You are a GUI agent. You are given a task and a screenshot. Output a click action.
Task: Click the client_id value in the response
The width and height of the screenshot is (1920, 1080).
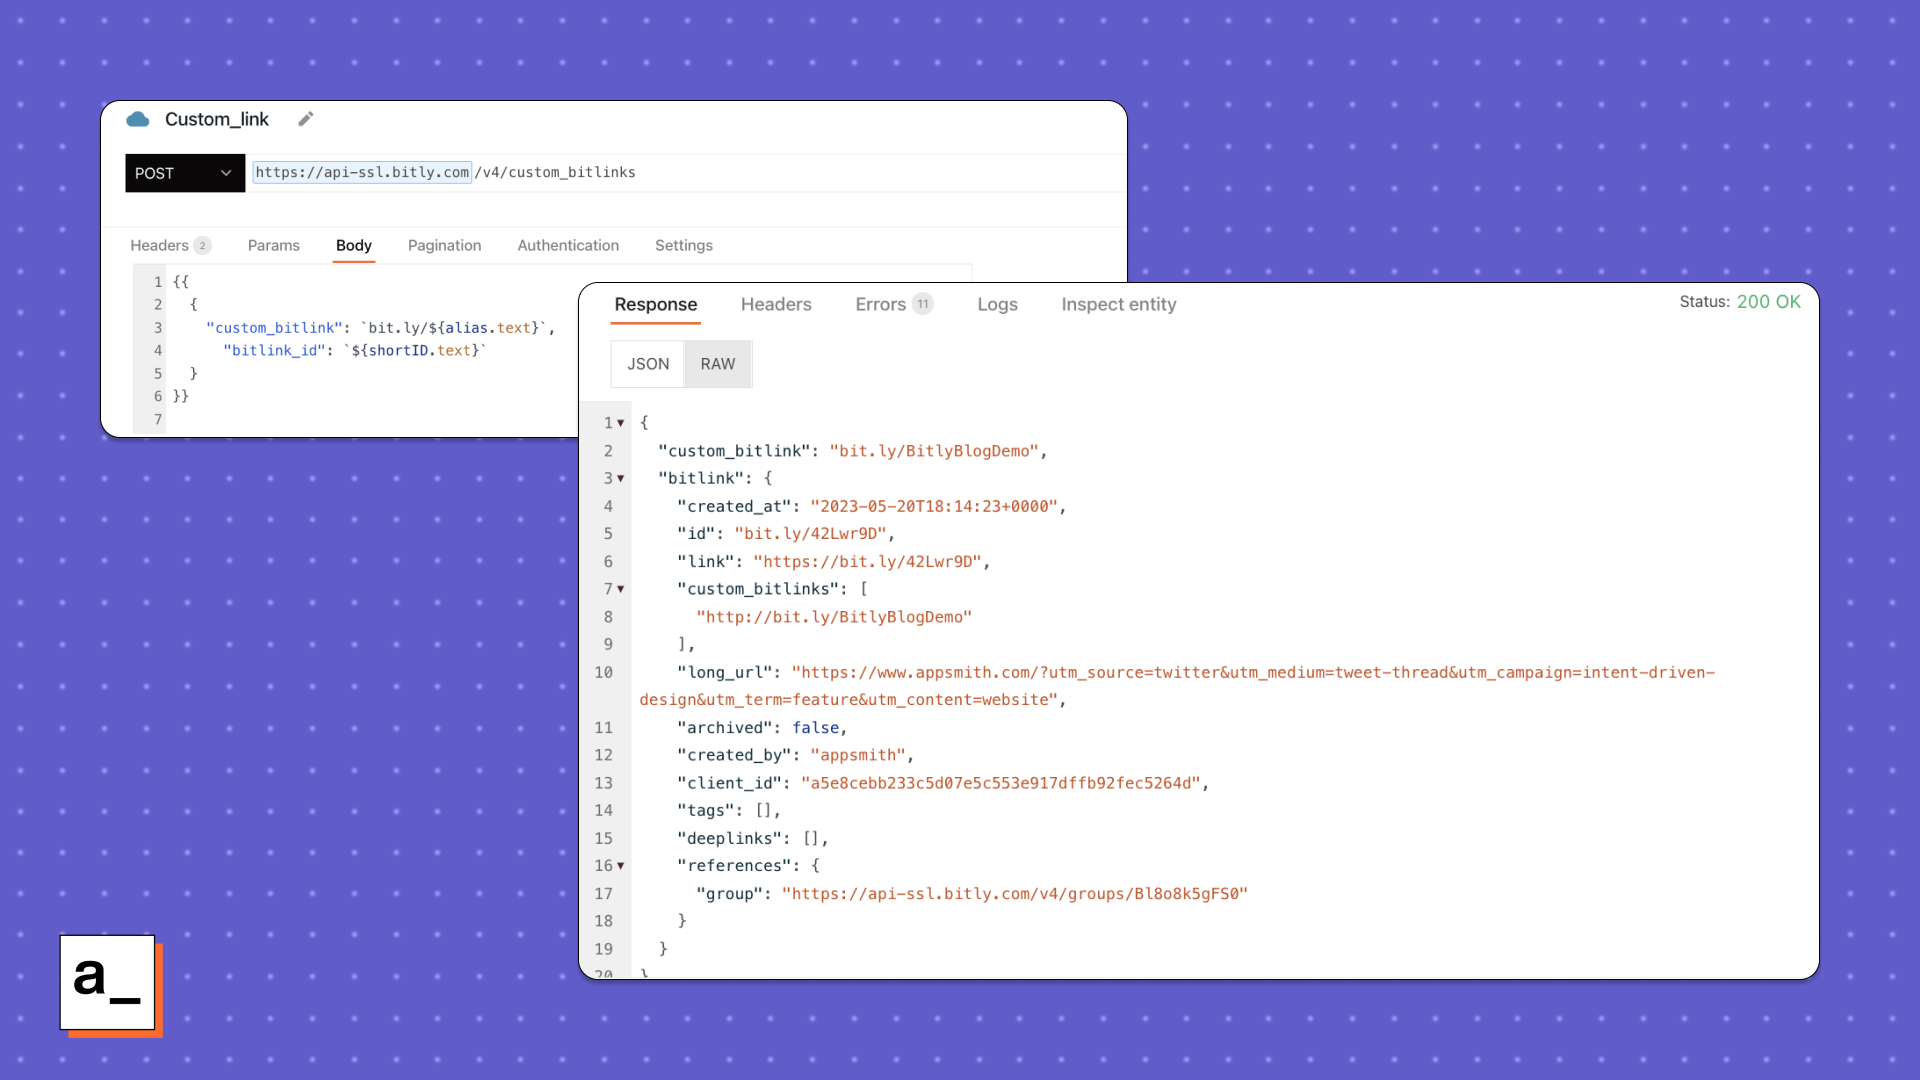pyautogui.click(x=1001, y=783)
